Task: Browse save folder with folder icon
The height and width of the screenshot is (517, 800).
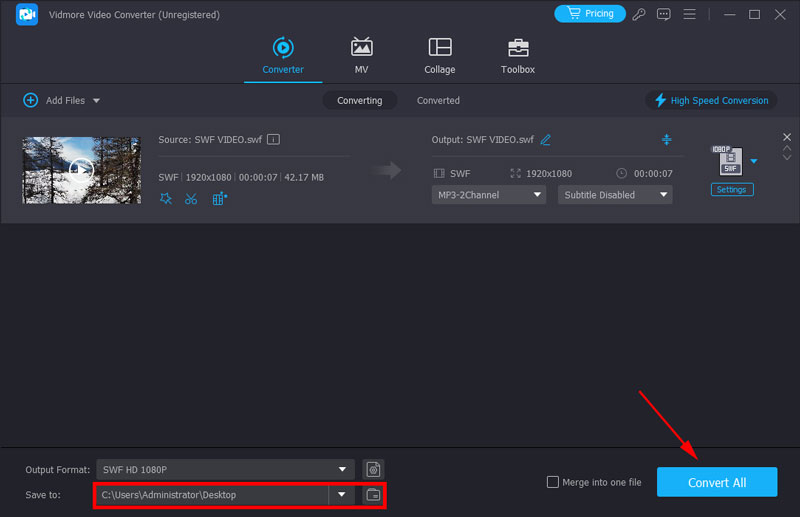Action: 373,495
